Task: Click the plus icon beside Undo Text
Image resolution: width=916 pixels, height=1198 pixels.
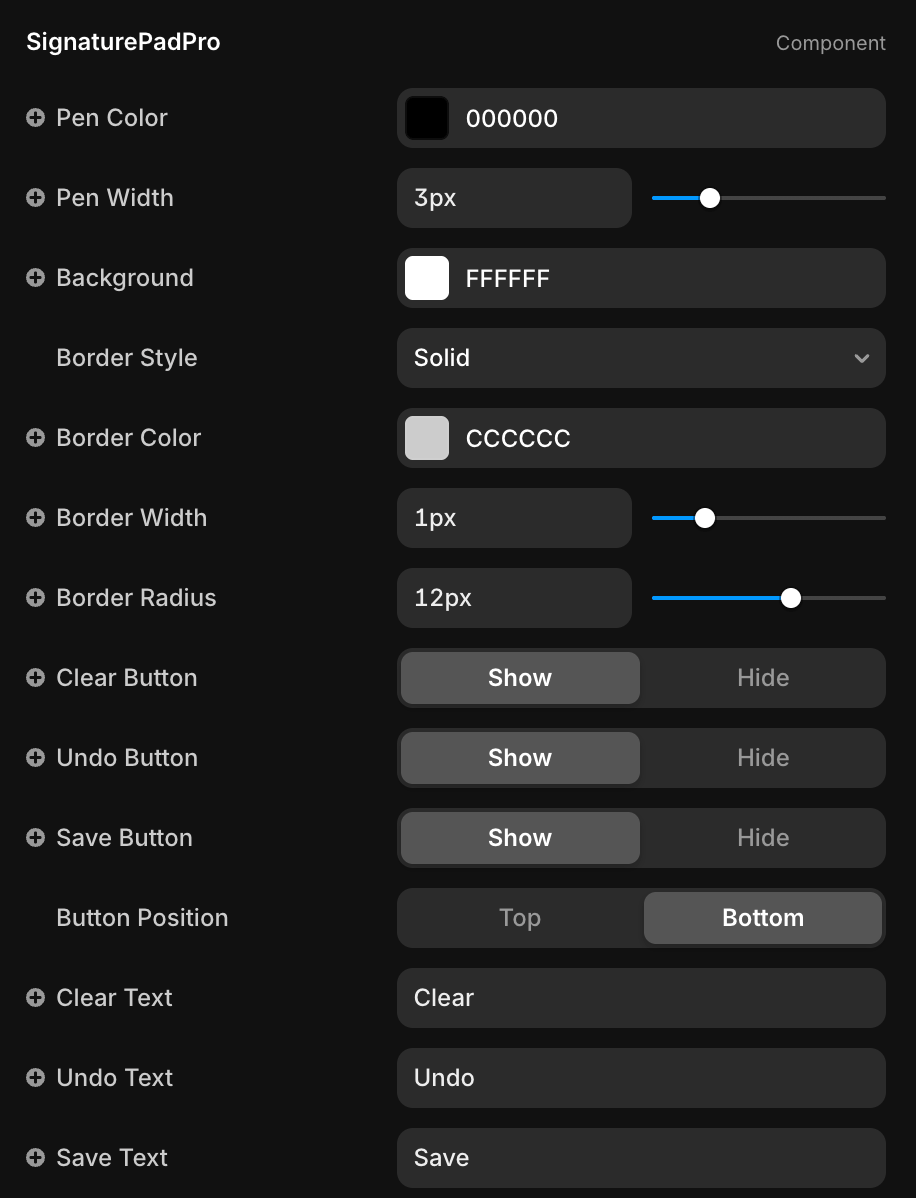Action: tap(35, 1078)
